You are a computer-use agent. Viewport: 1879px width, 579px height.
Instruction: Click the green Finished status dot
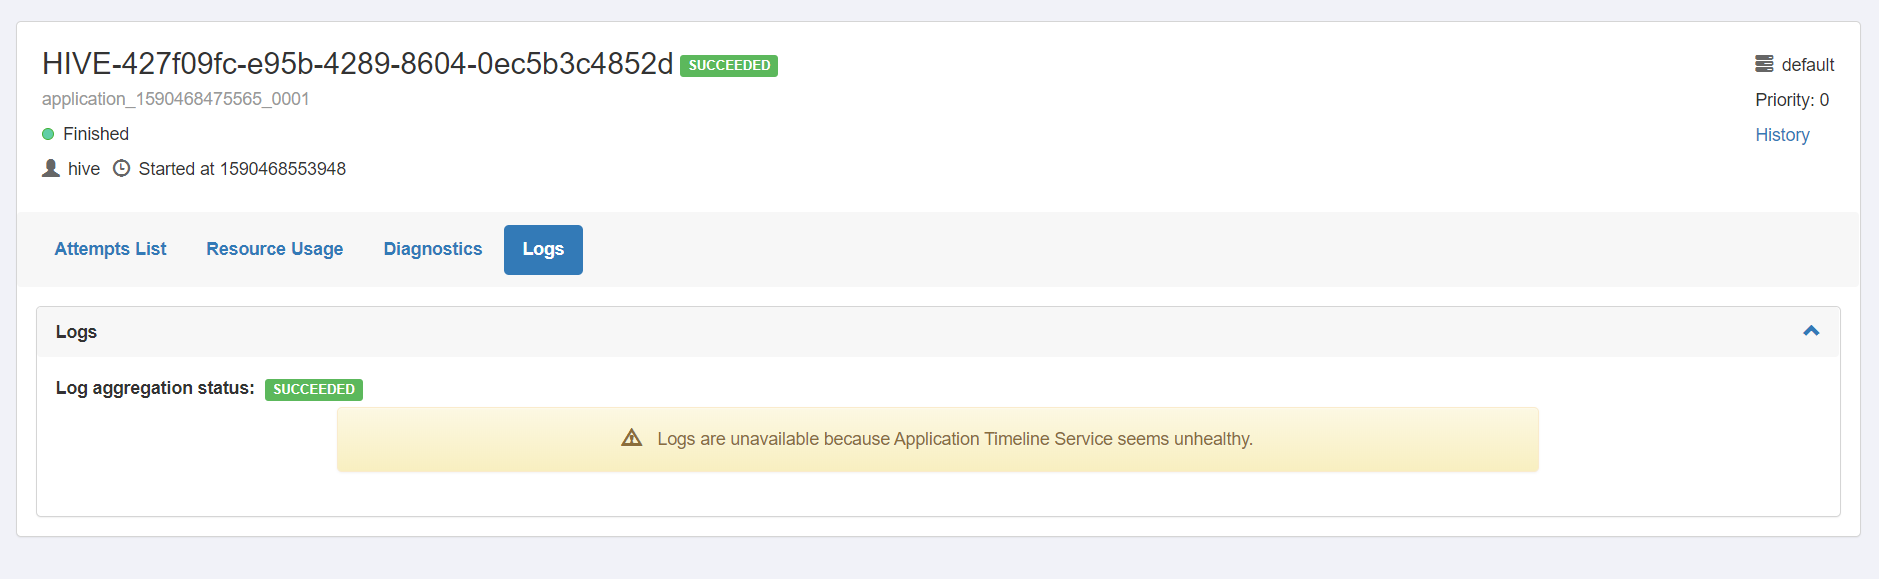click(x=48, y=134)
